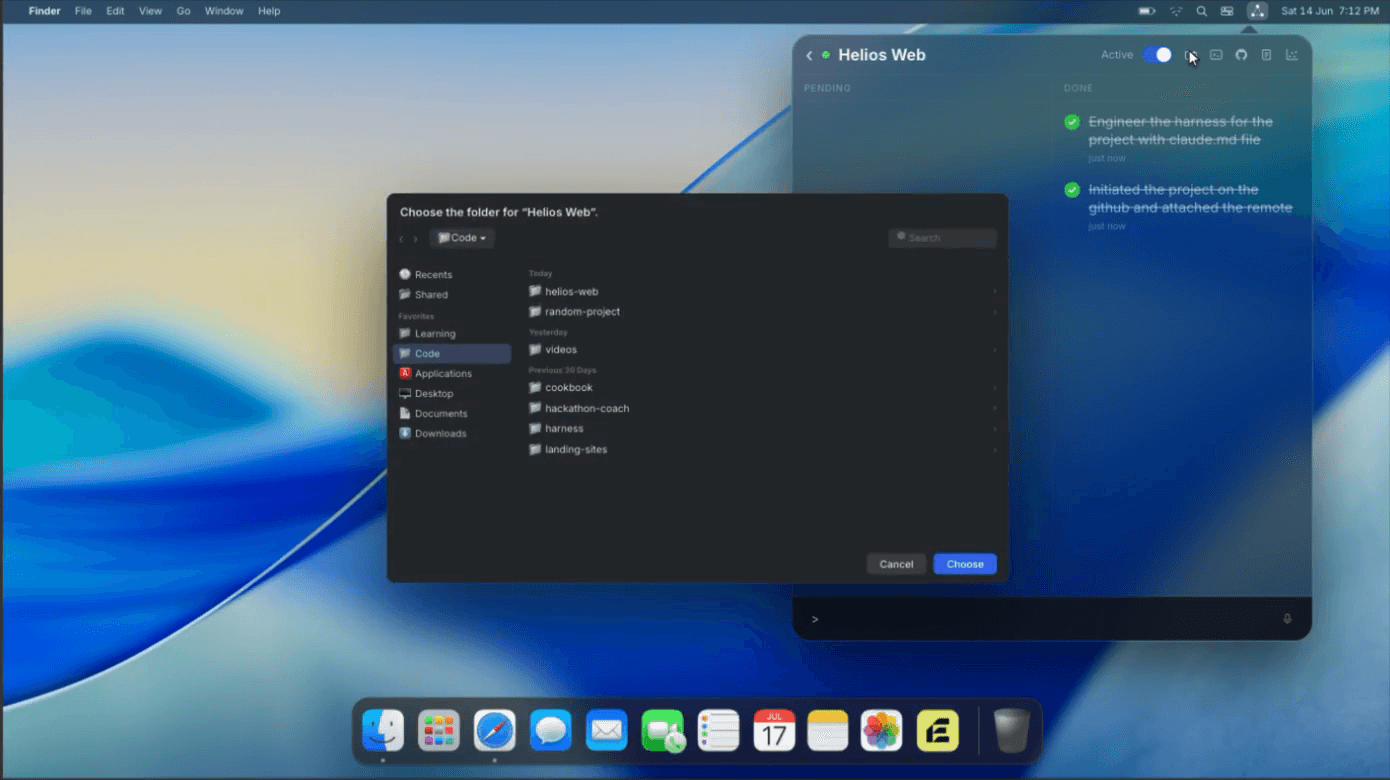Screen dimensions: 1390x780
Task: Click the Search field in folder dialog
Action: 942,238
